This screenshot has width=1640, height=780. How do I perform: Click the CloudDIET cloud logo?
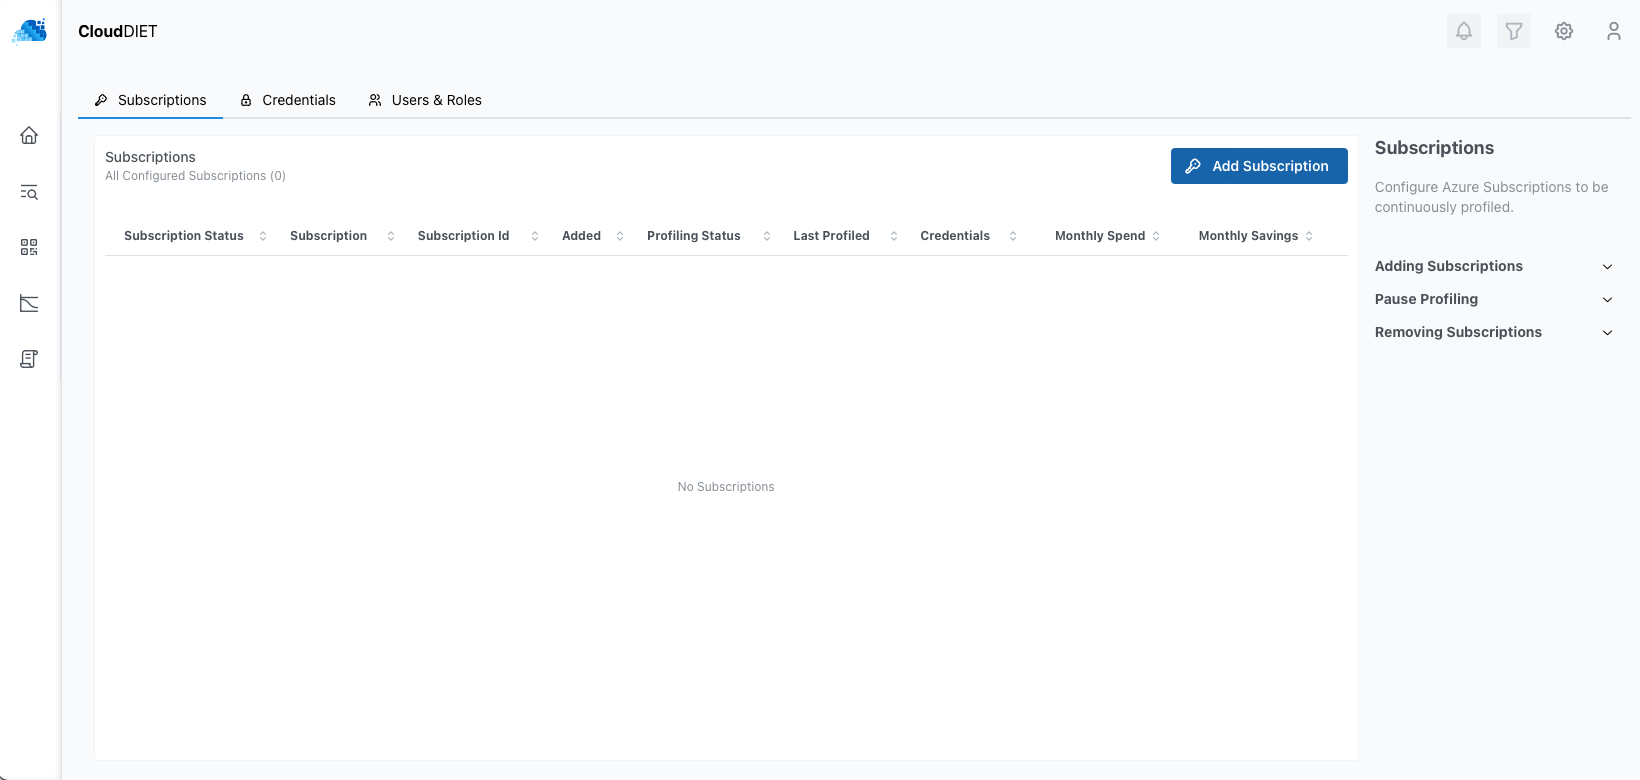[x=30, y=31]
